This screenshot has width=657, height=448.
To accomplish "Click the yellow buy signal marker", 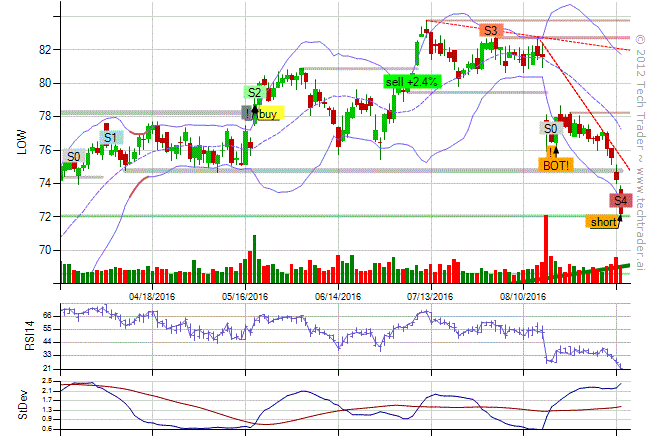I will click(x=268, y=114).
